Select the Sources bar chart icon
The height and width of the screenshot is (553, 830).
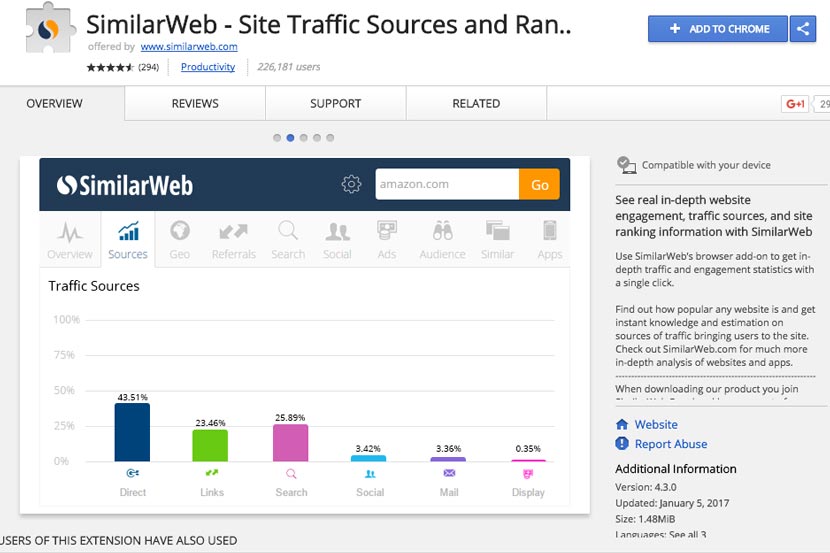129,231
